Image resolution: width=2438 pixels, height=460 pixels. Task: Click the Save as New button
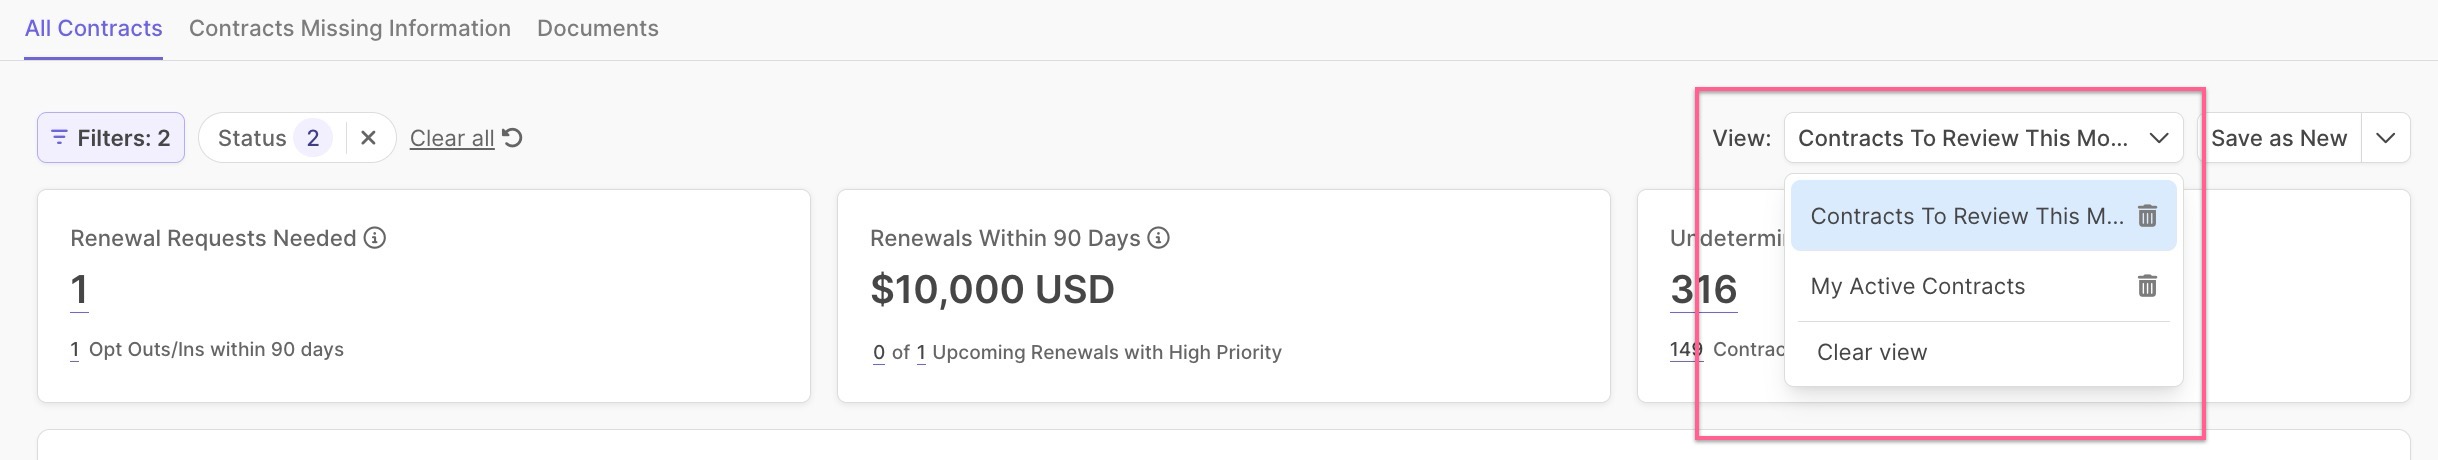tap(2278, 138)
